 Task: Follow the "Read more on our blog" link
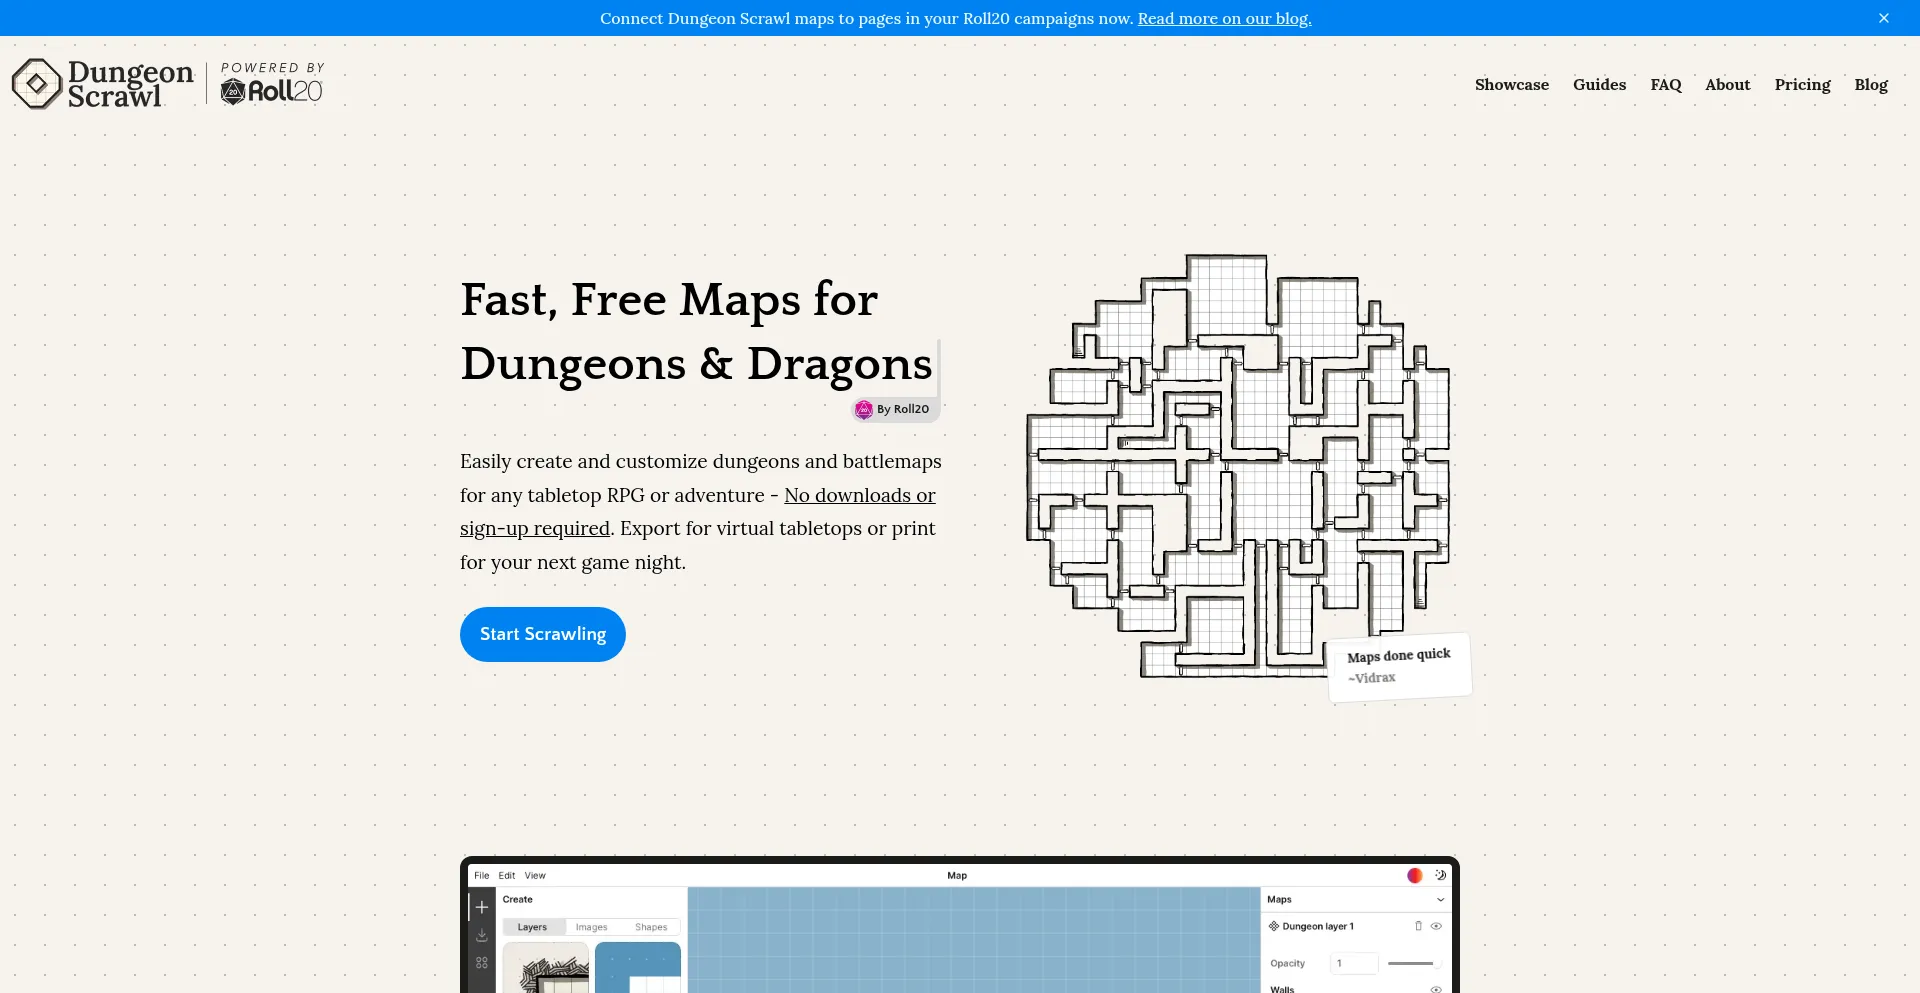click(x=1224, y=18)
